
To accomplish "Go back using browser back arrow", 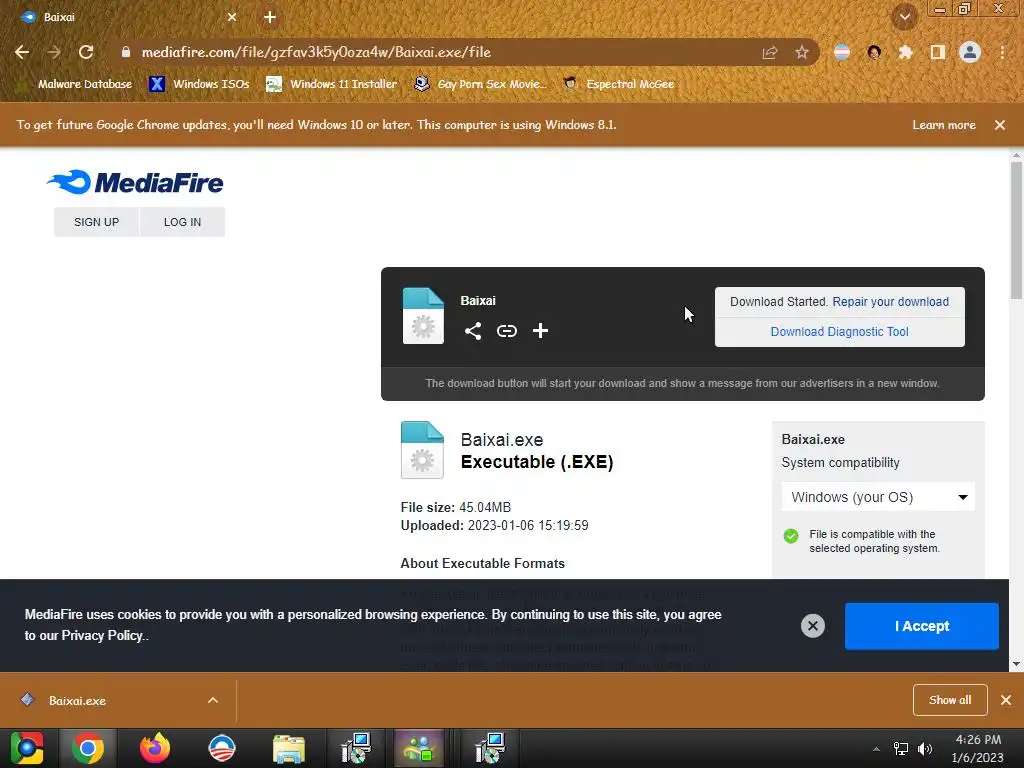I will pos(22,52).
